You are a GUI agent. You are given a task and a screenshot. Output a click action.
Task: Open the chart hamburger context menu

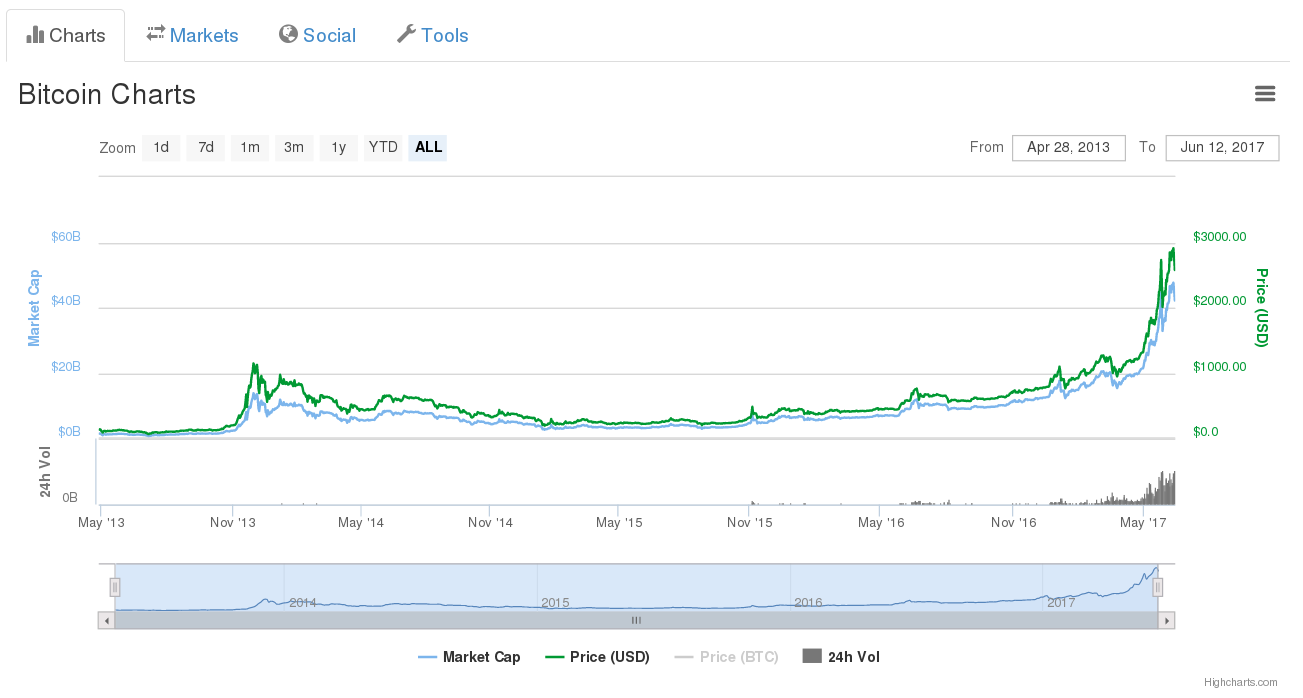[x=1265, y=94]
